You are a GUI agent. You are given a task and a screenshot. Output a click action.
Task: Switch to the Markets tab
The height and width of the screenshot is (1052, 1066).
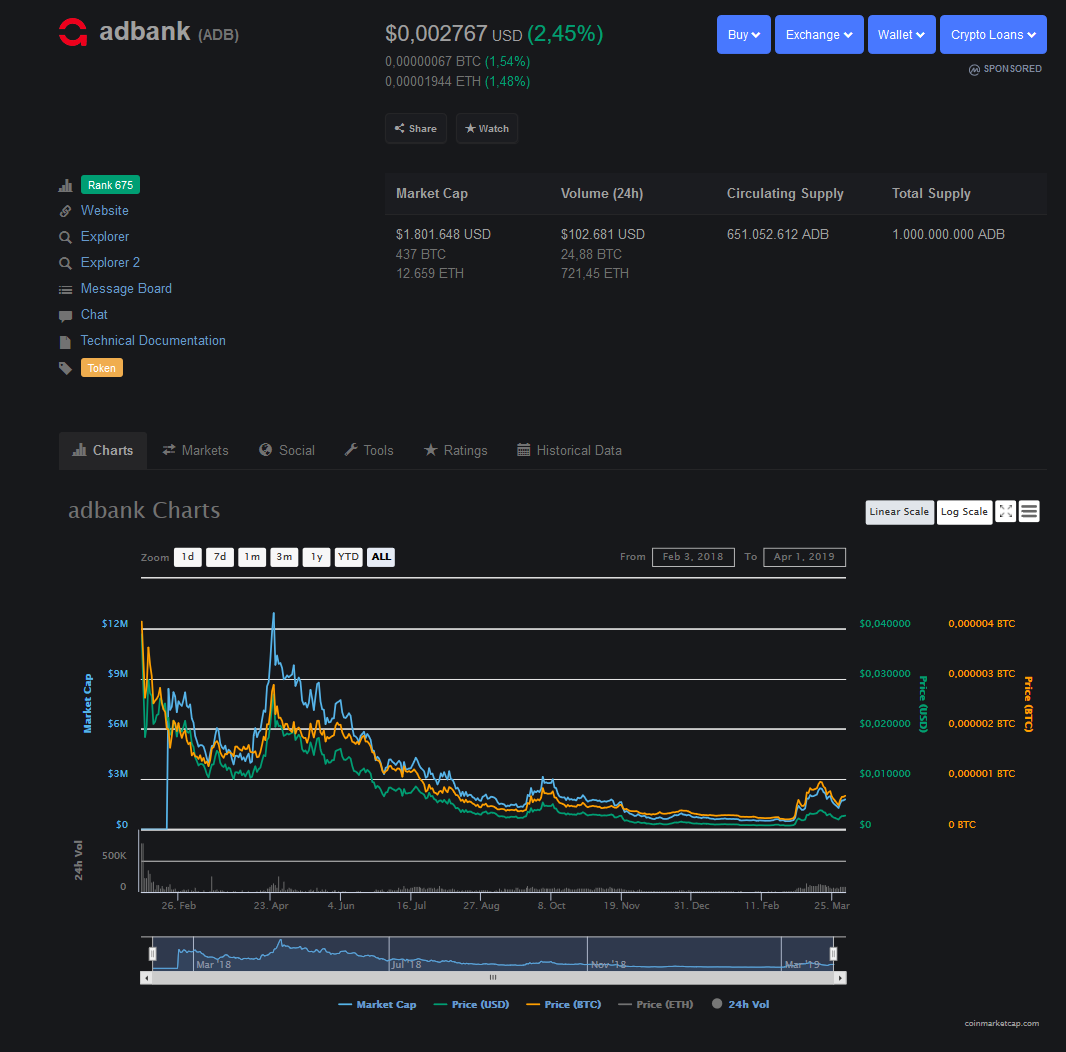(195, 450)
